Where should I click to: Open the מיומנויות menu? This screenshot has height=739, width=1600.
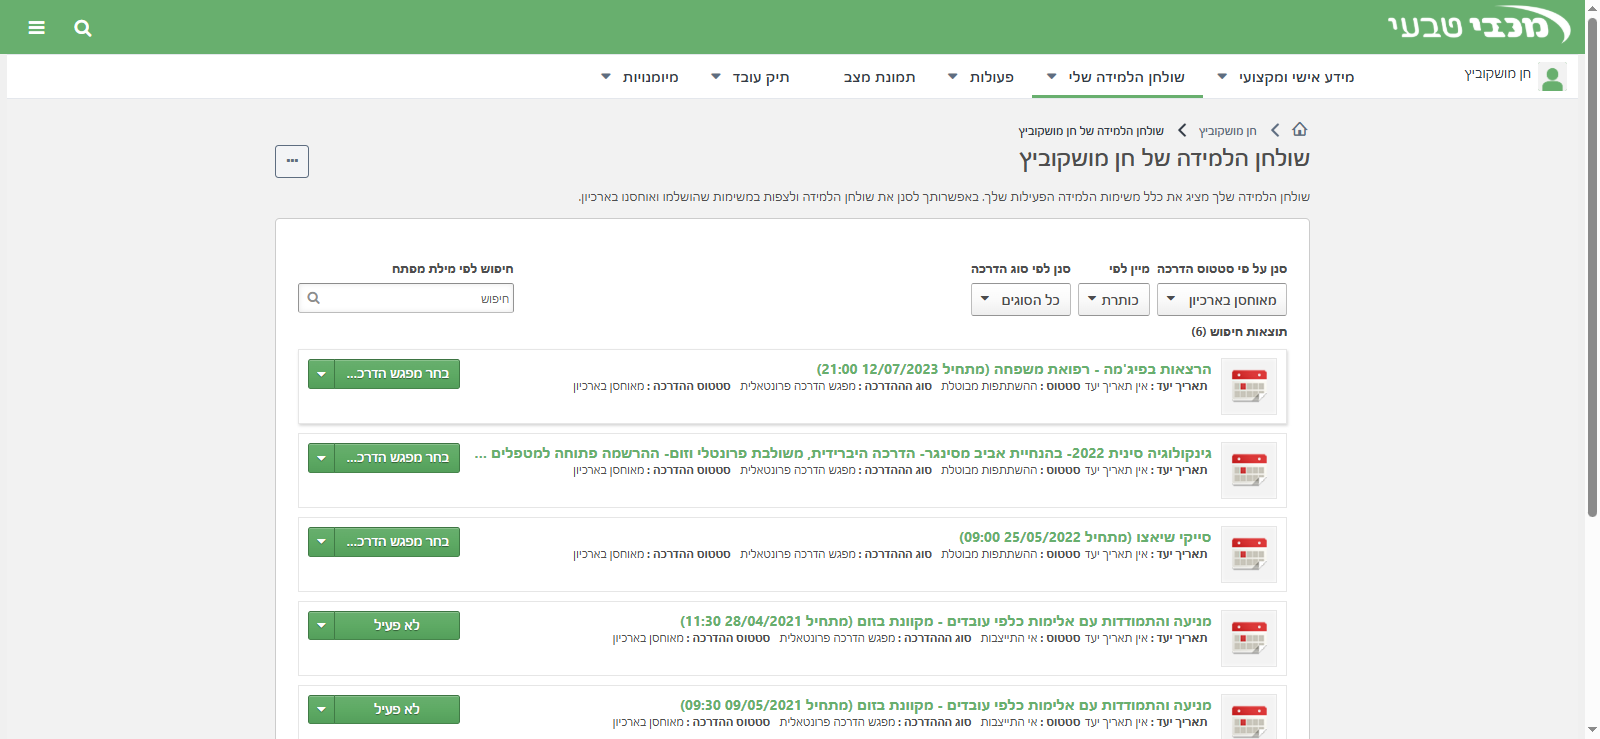pos(640,77)
